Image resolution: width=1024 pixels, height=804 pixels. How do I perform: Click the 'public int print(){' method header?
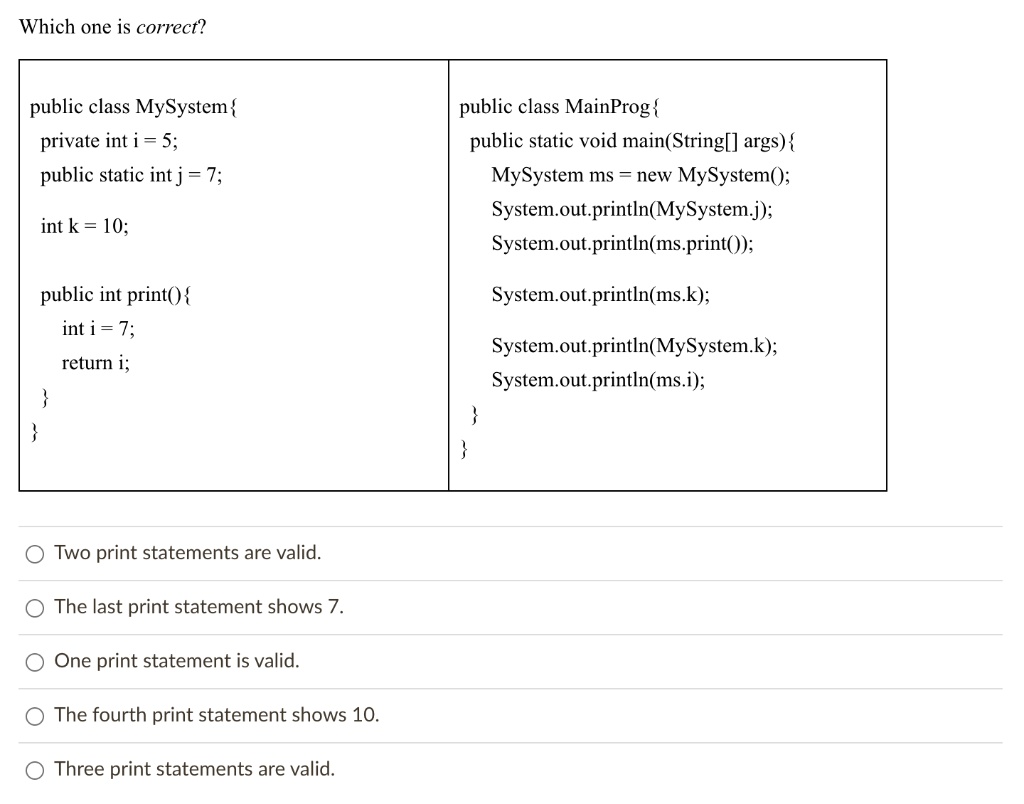[x=118, y=294]
